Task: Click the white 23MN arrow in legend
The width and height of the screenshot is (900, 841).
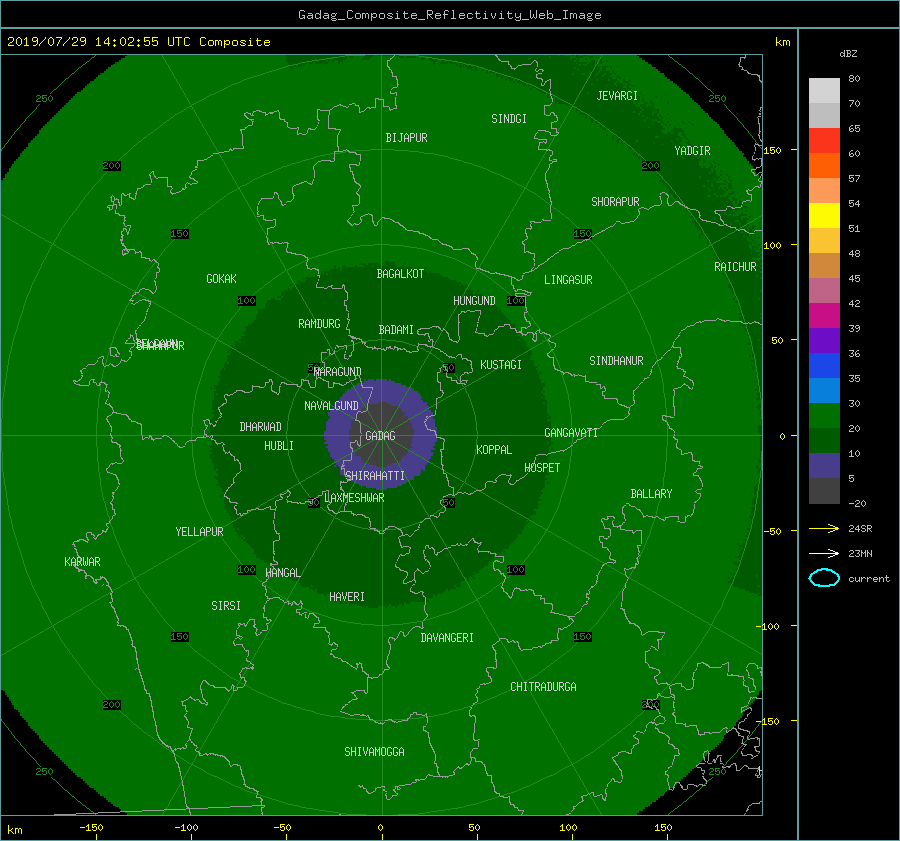Action: (x=824, y=553)
